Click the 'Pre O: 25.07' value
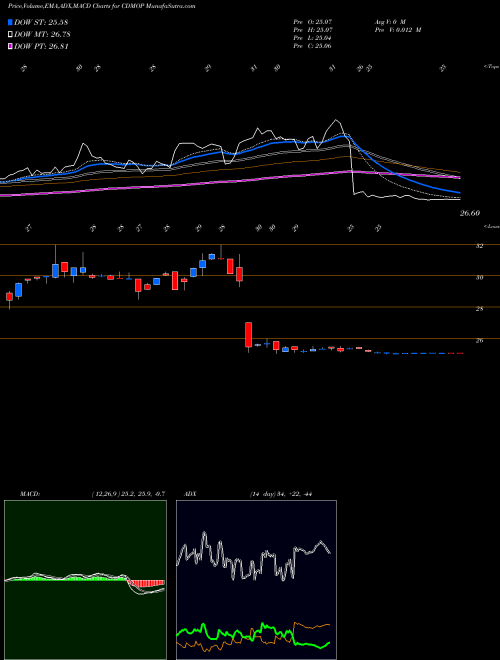This screenshot has height=660, width=500. pos(313,21)
